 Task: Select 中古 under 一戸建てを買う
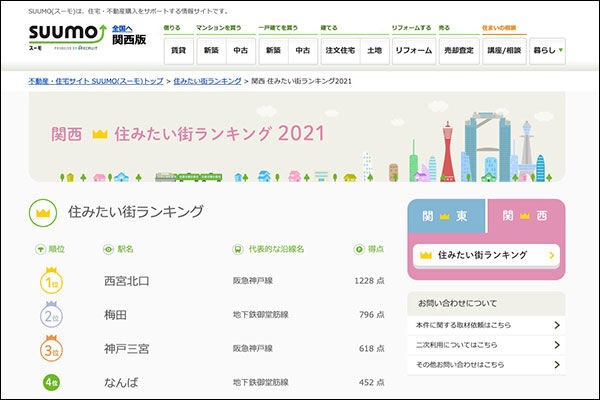click(303, 51)
